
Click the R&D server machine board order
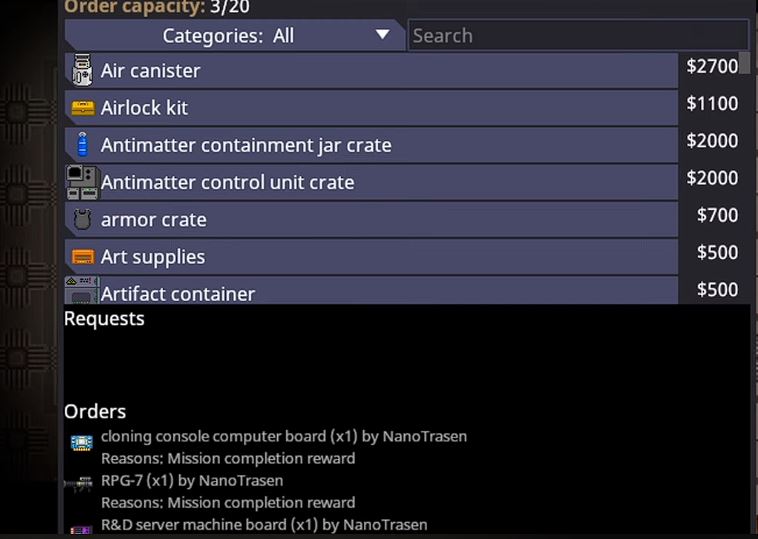(x=263, y=525)
